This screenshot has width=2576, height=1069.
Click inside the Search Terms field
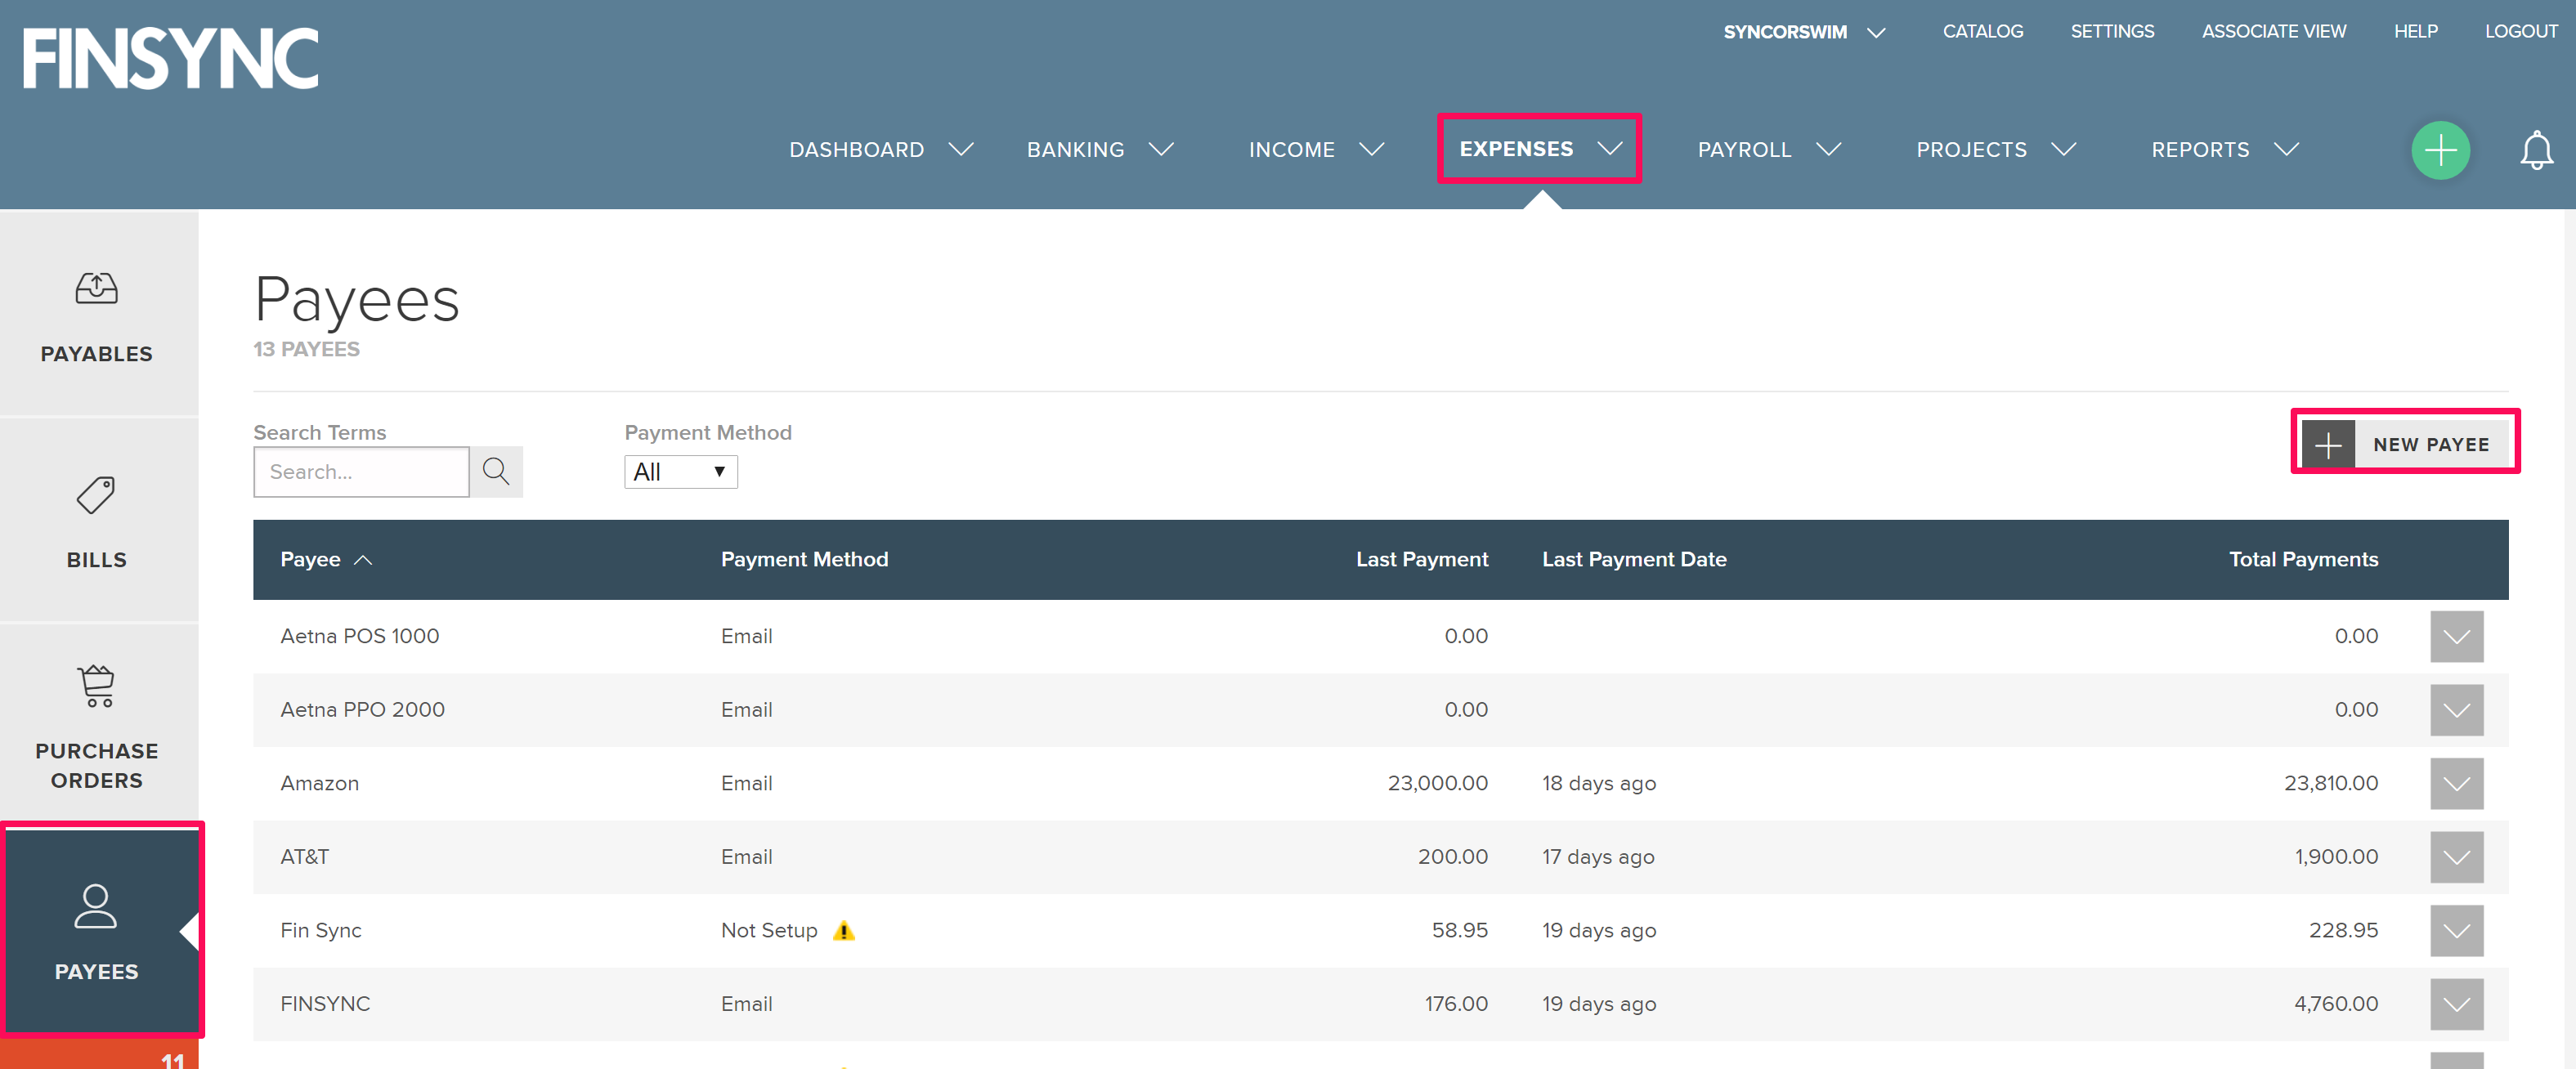tap(361, 471)
